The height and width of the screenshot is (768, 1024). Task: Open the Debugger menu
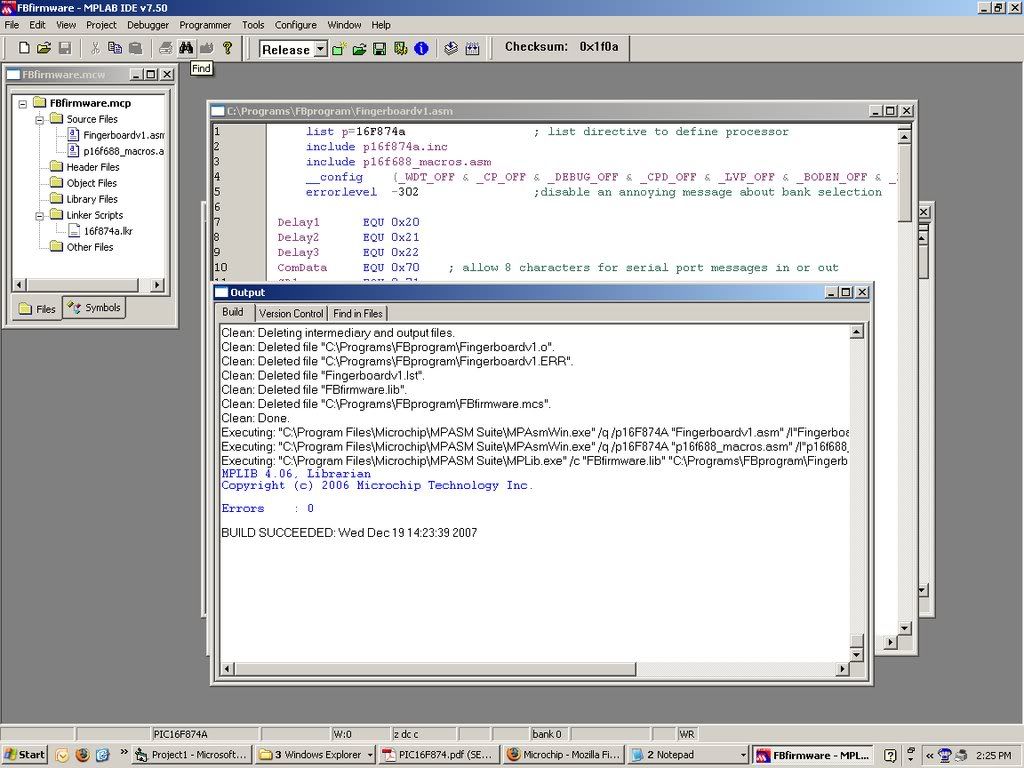[x=148, y=25]
